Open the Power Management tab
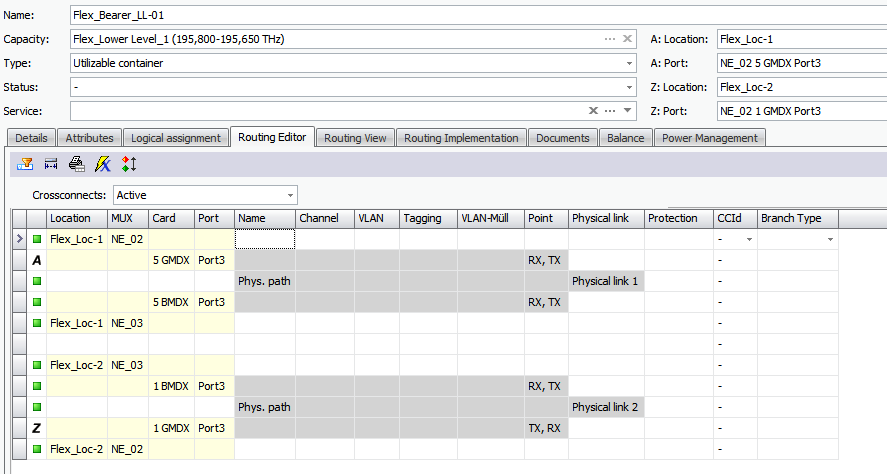Image resolution: width=887 pixels, height=474 pixels. (710, 138)
